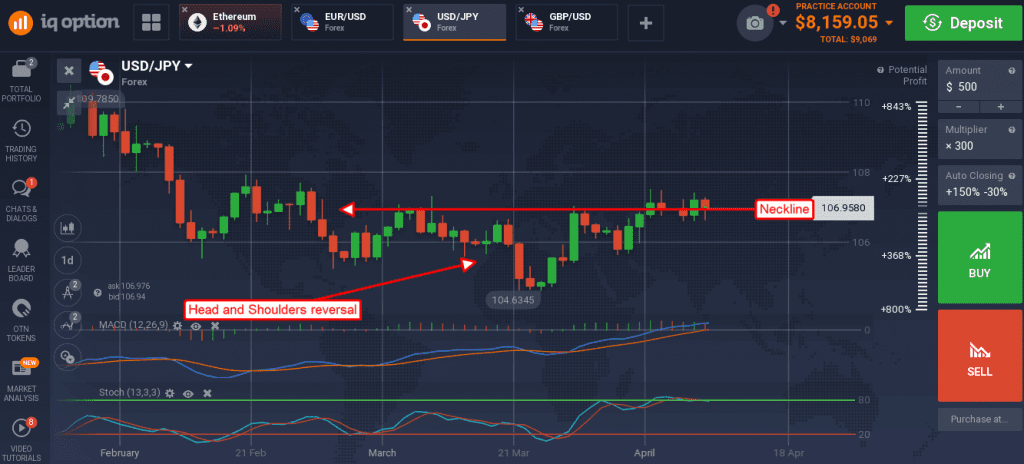Image resolution: width=1024 pixels, height=464 pixels.
Task: Open the Auto Closing +150% -30% settings
Action: tap(980, 184)
